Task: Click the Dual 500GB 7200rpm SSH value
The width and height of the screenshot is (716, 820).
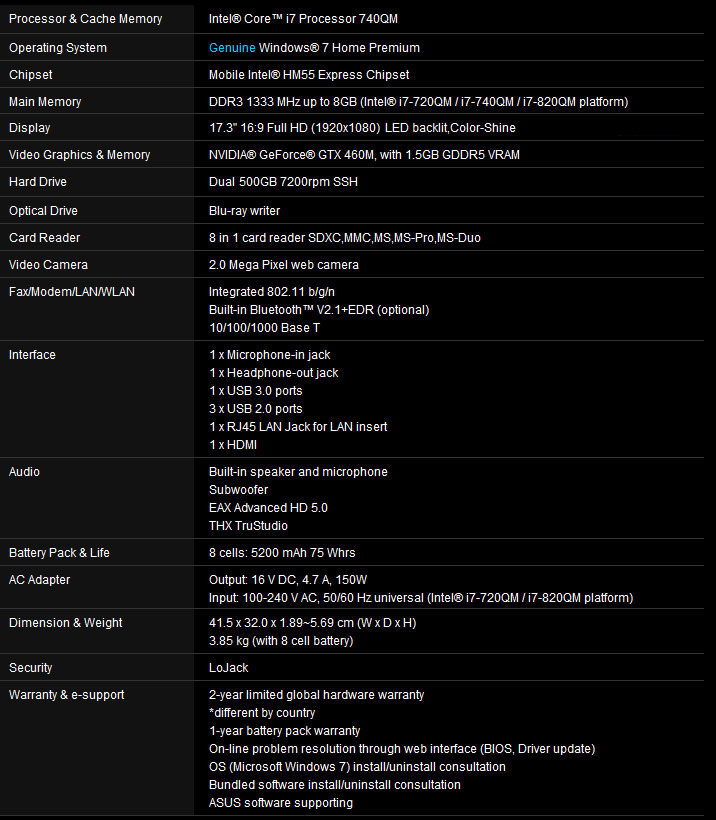Action: [283, 182]
